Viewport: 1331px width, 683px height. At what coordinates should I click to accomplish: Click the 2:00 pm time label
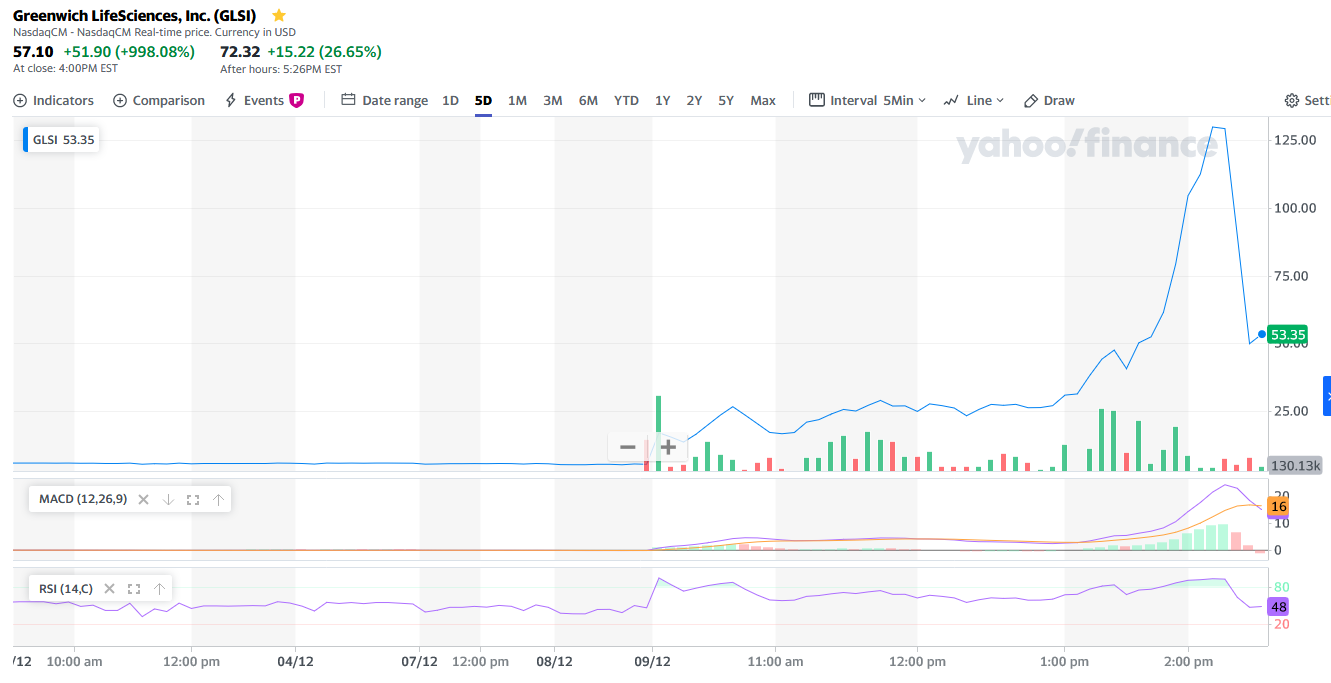(1189, 662)
